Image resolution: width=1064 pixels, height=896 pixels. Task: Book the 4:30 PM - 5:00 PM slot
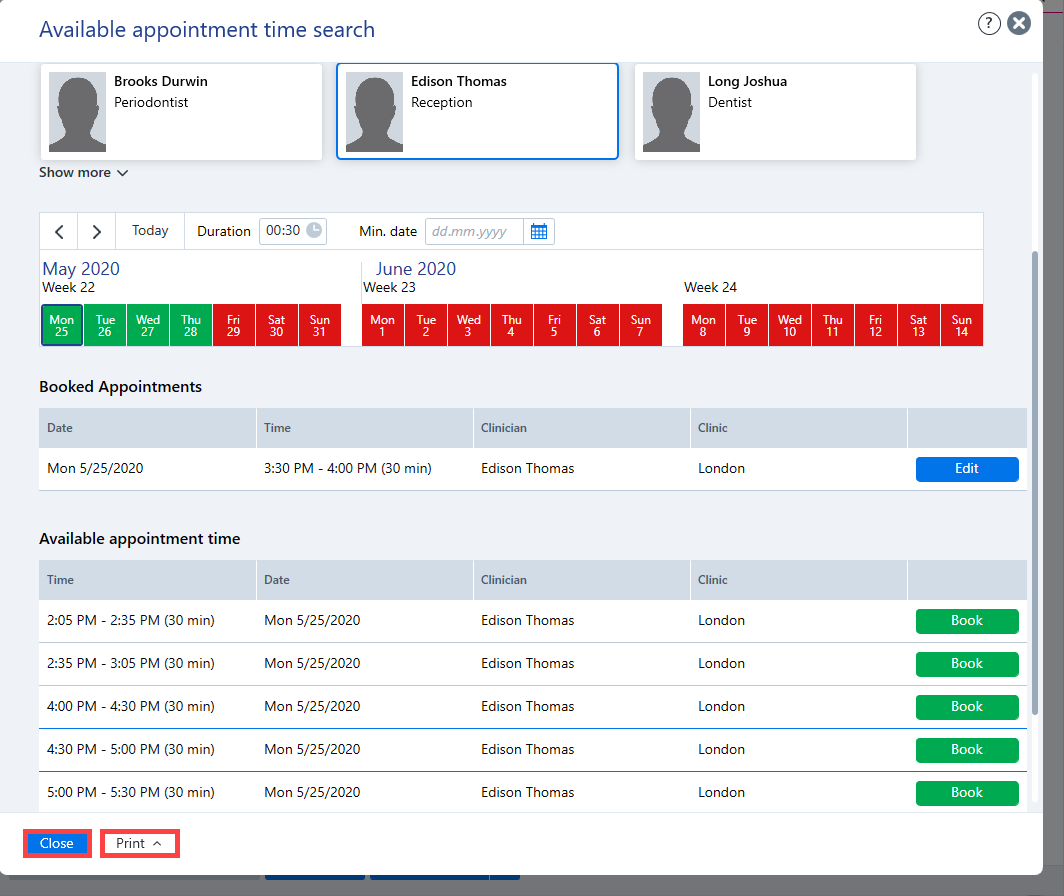(x=966, y=749)
